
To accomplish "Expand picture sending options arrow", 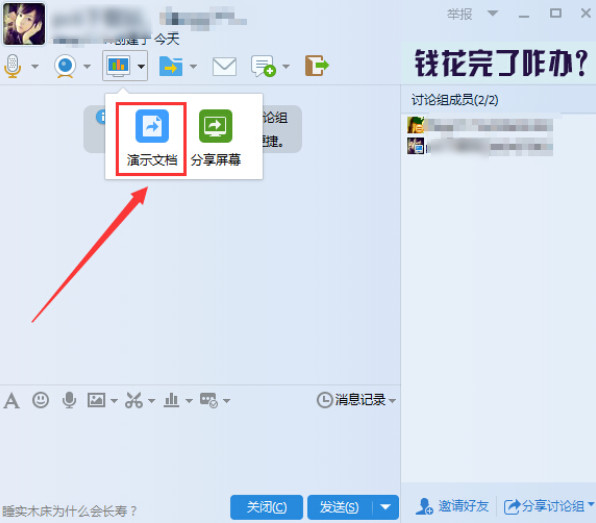I will [x=114, y=401].
